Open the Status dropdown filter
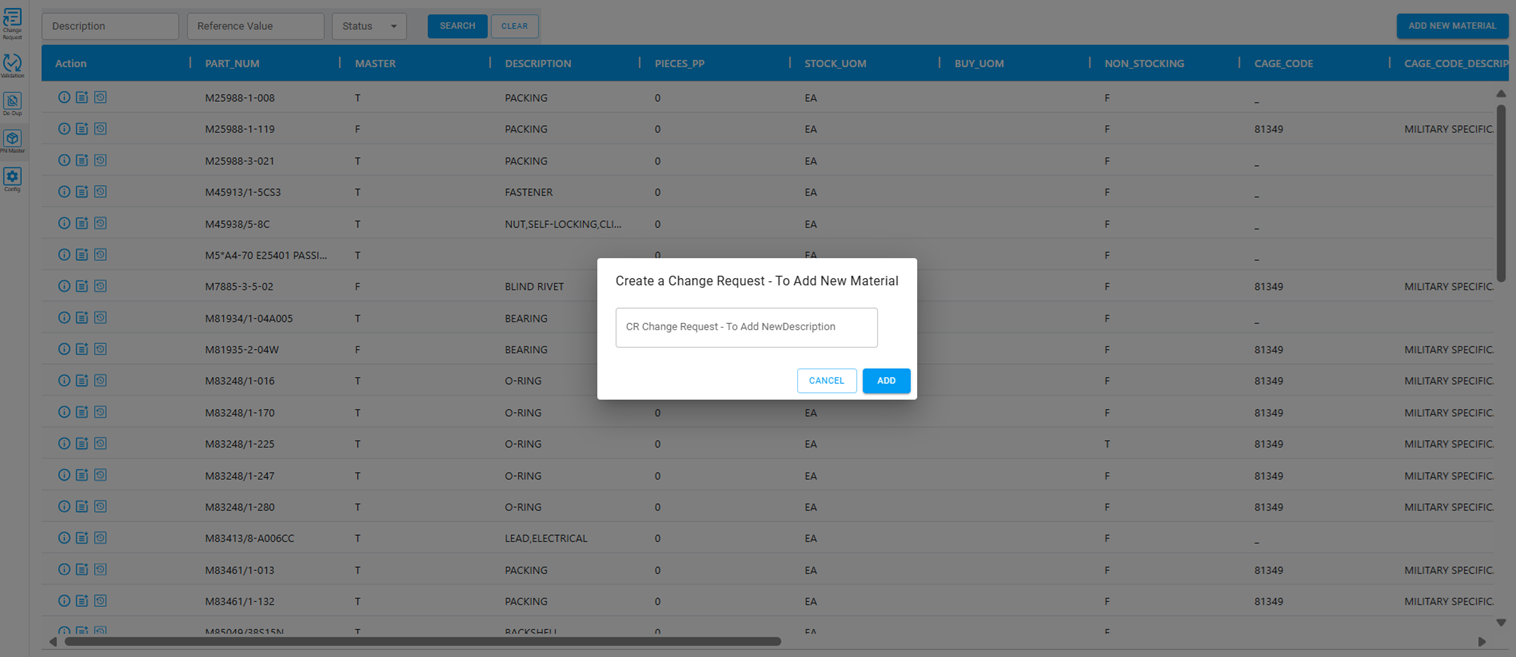This screenshot has width=1516, height=657. 369,26
